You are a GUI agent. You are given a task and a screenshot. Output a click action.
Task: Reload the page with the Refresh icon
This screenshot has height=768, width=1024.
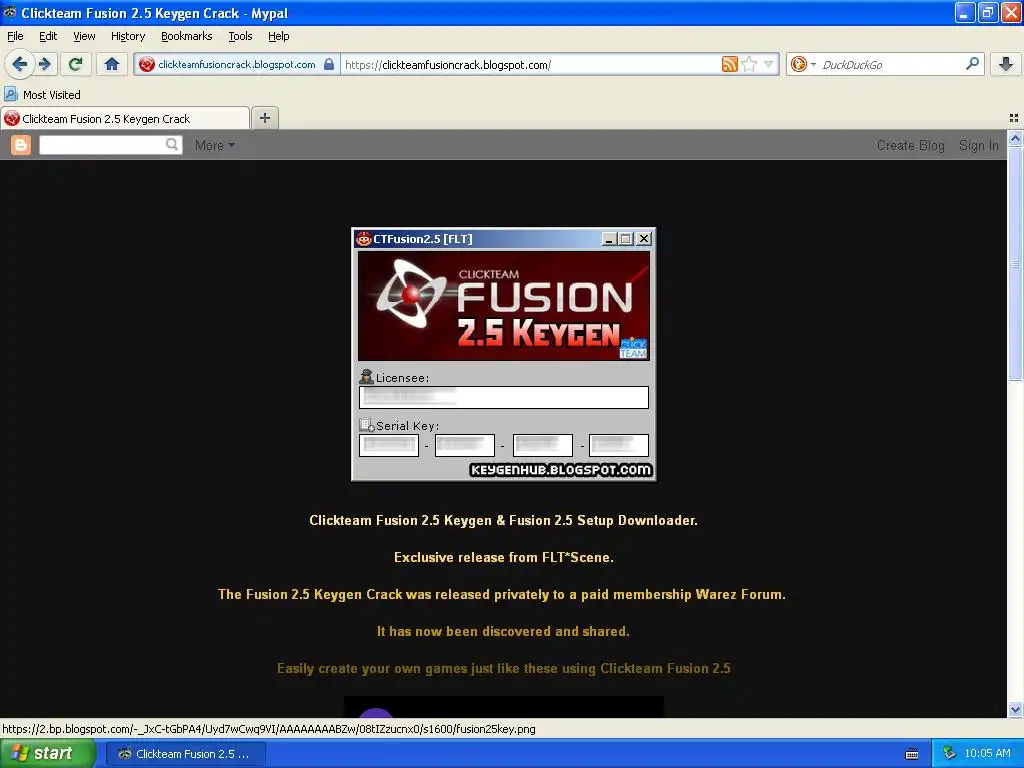coord(76,64)
